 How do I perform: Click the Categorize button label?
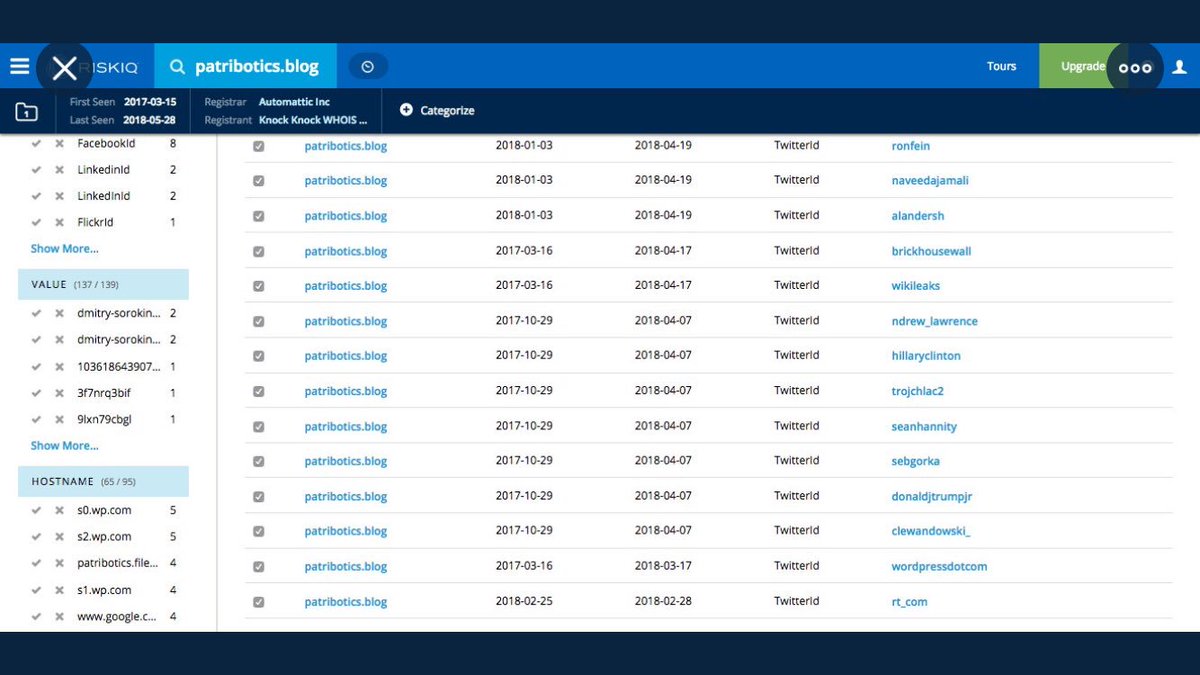[447, 111]
